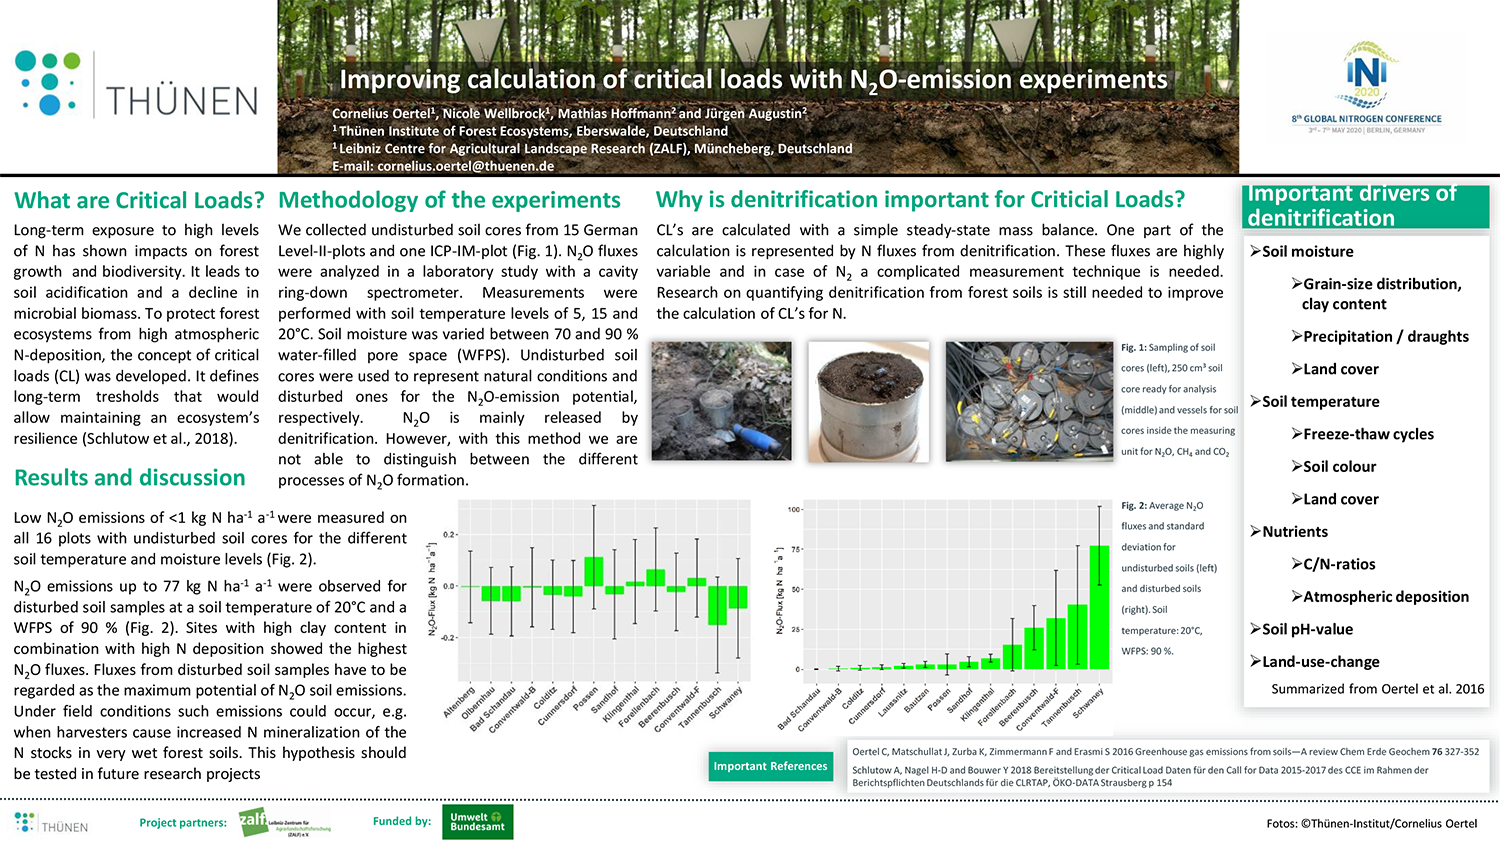
Task: Click the paragraph beginning 'We collected undisturbed soil cores'
Action: [458, 355]
